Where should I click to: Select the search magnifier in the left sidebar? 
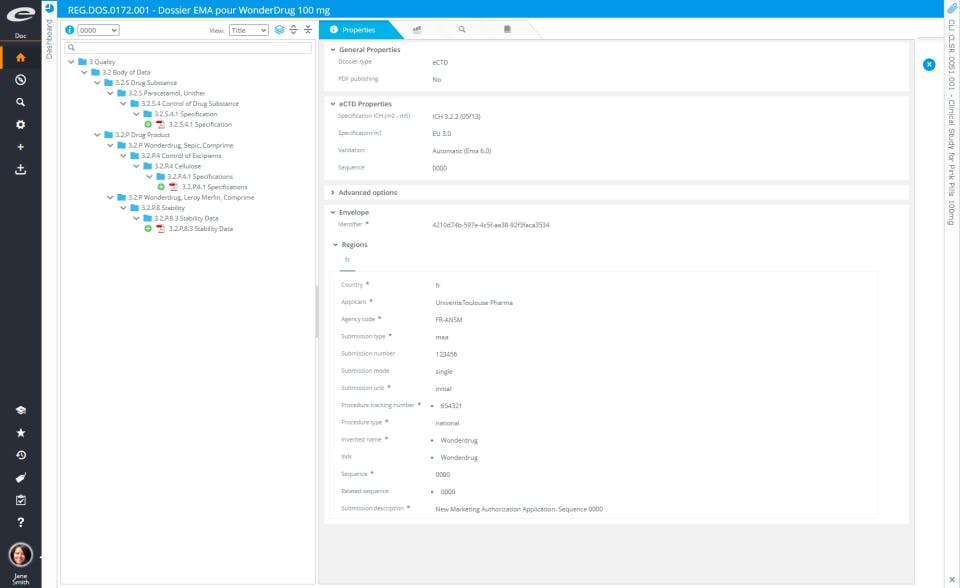pyautogui.click(x=22, y=100)
